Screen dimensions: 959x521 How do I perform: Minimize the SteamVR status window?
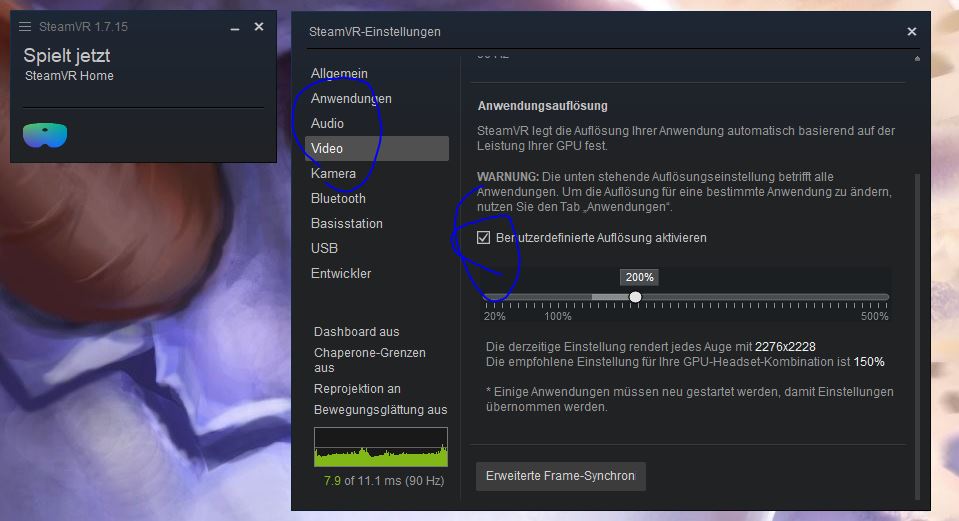[235, 28]
